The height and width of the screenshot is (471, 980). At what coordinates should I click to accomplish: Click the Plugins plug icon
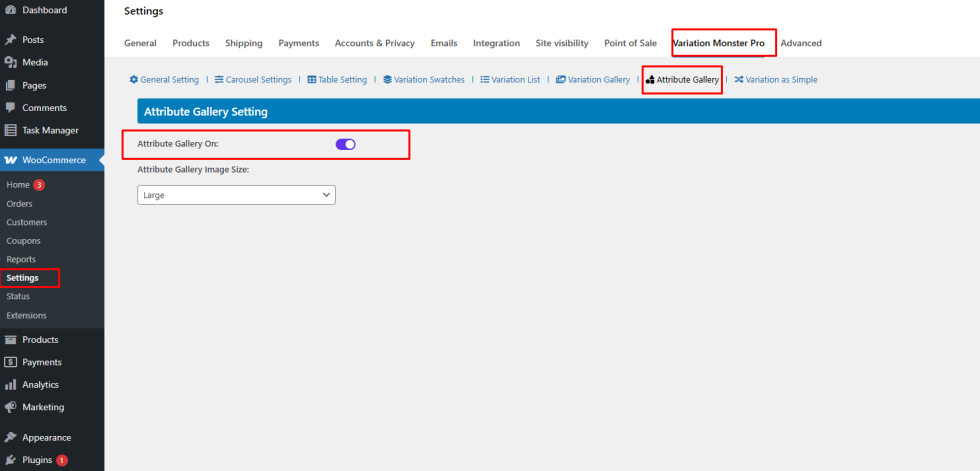pos(10,460)
